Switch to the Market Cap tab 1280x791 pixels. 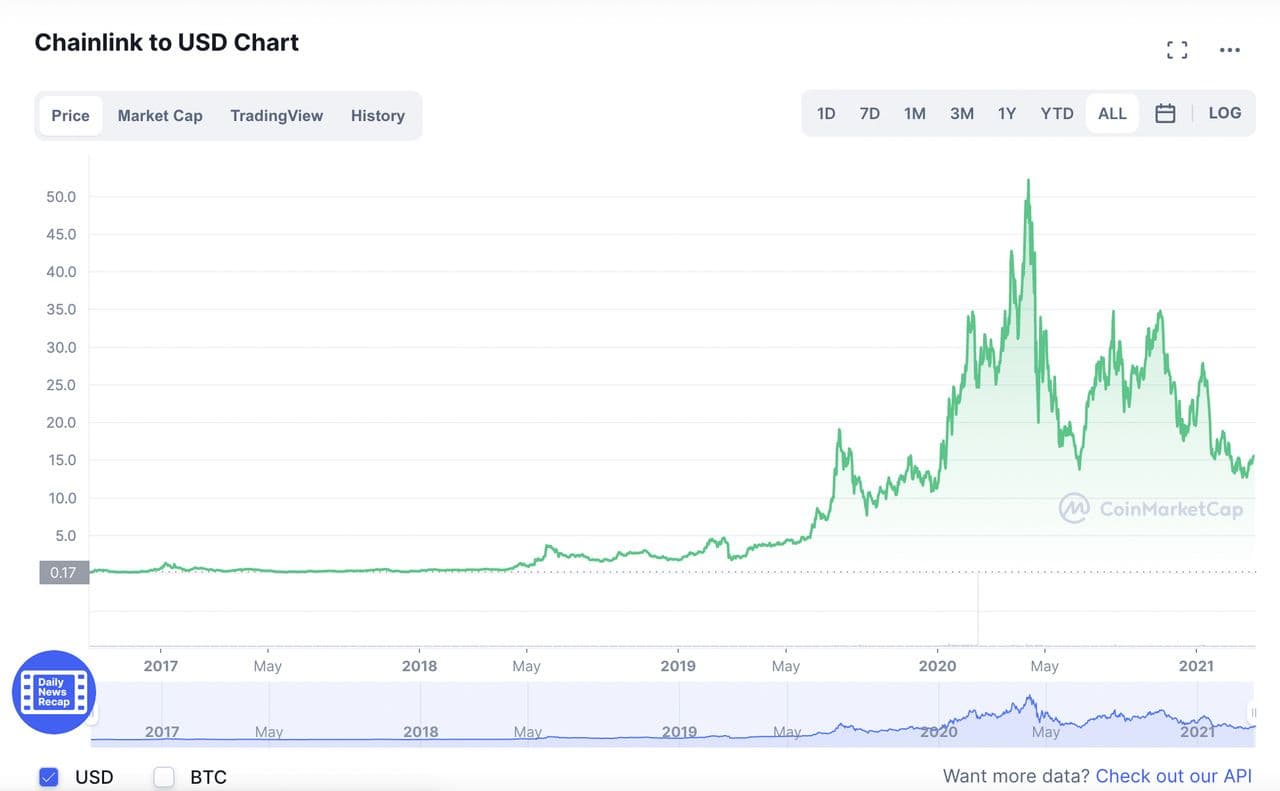pyautogui.click(x=160, y=116)
